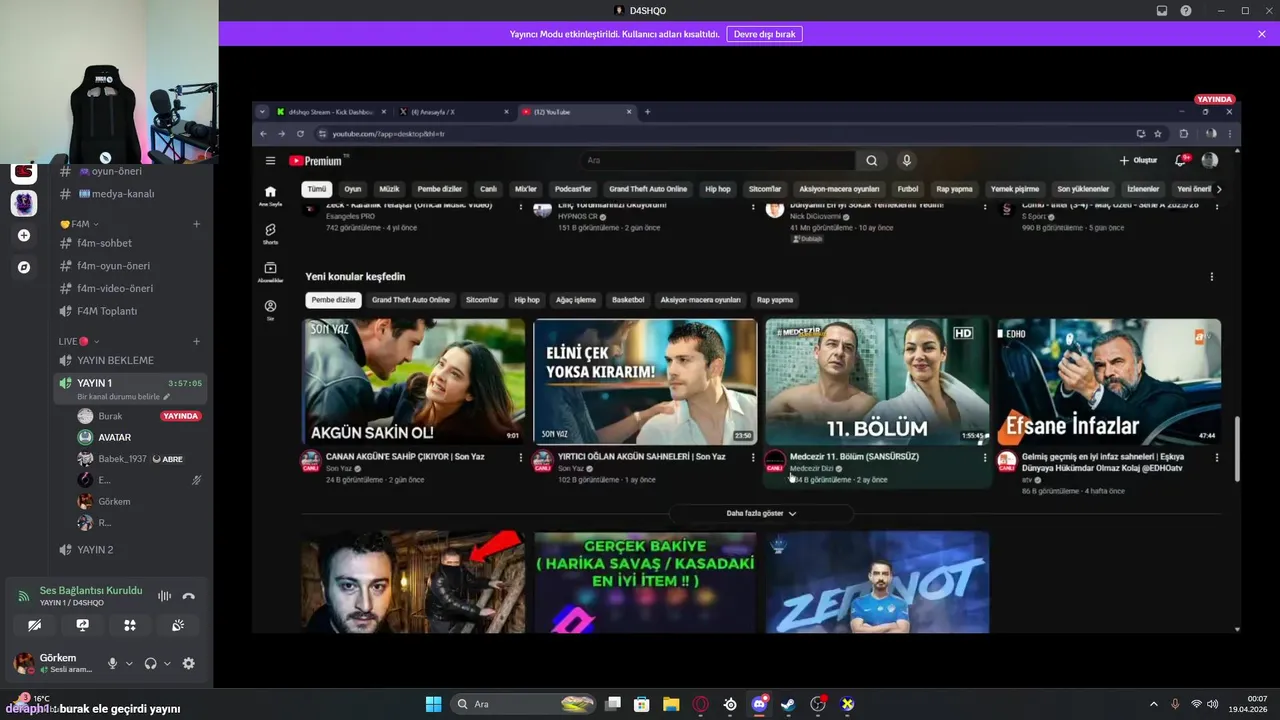Open YouTube Shorts in the sidebar

(270, 233)
